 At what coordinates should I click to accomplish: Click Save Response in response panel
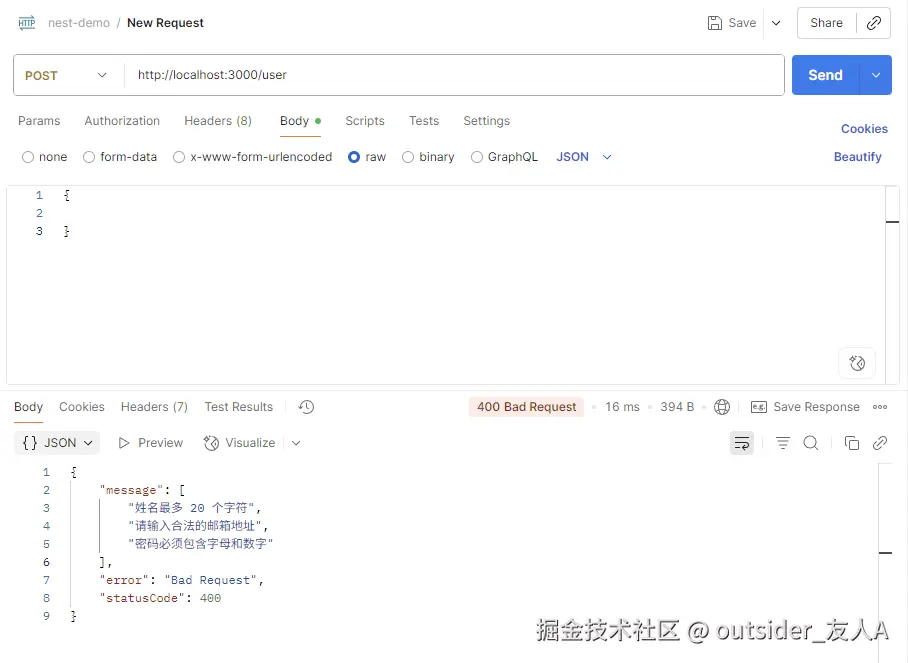point(815,407)
